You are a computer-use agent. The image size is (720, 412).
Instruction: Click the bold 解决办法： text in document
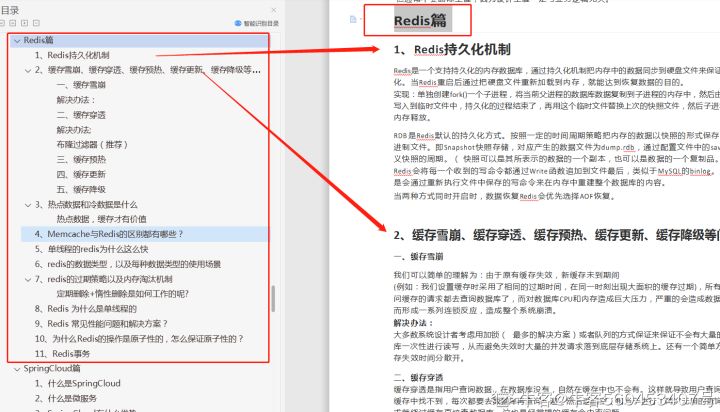(413, 323)
